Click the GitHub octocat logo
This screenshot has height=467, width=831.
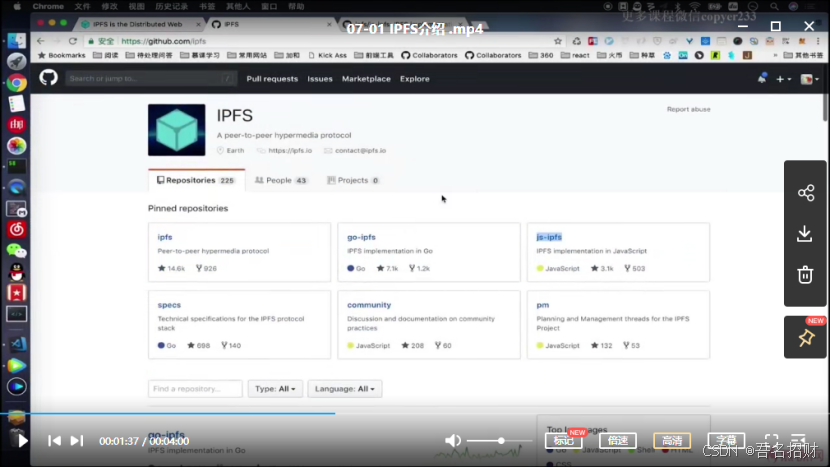pyautogui.click(x=48, y=78)
